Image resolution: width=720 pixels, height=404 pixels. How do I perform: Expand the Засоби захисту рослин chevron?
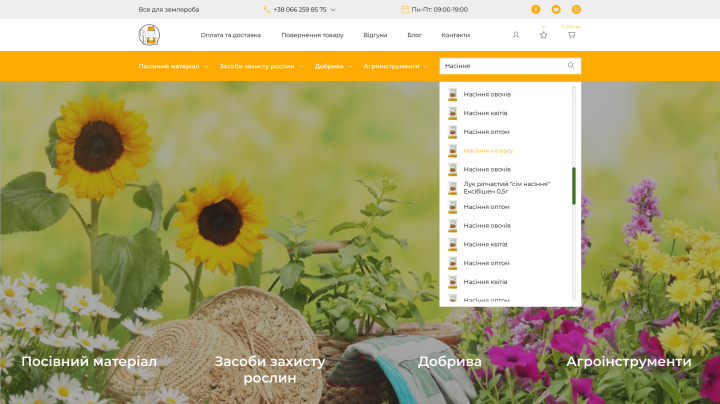301,67
